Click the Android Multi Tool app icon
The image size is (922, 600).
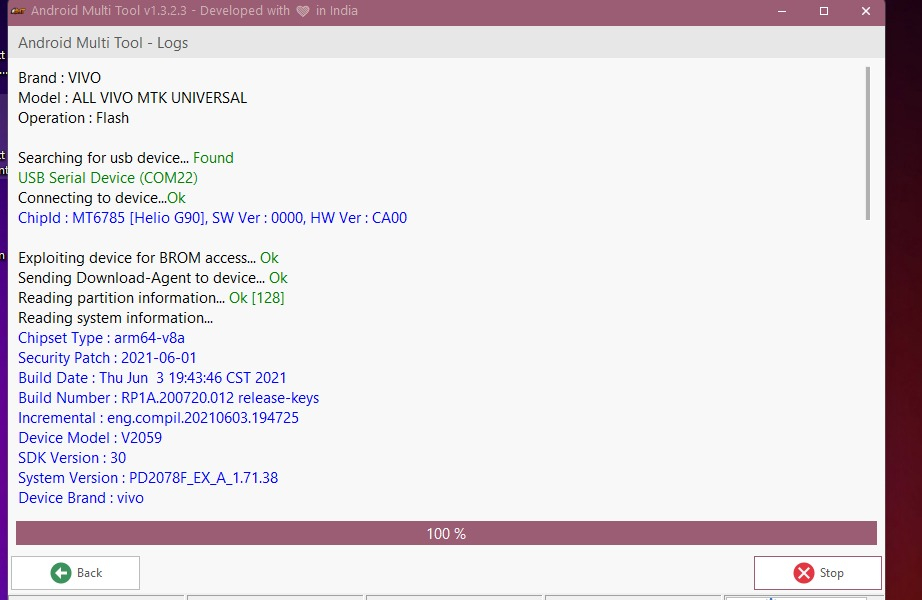[16, 12]
